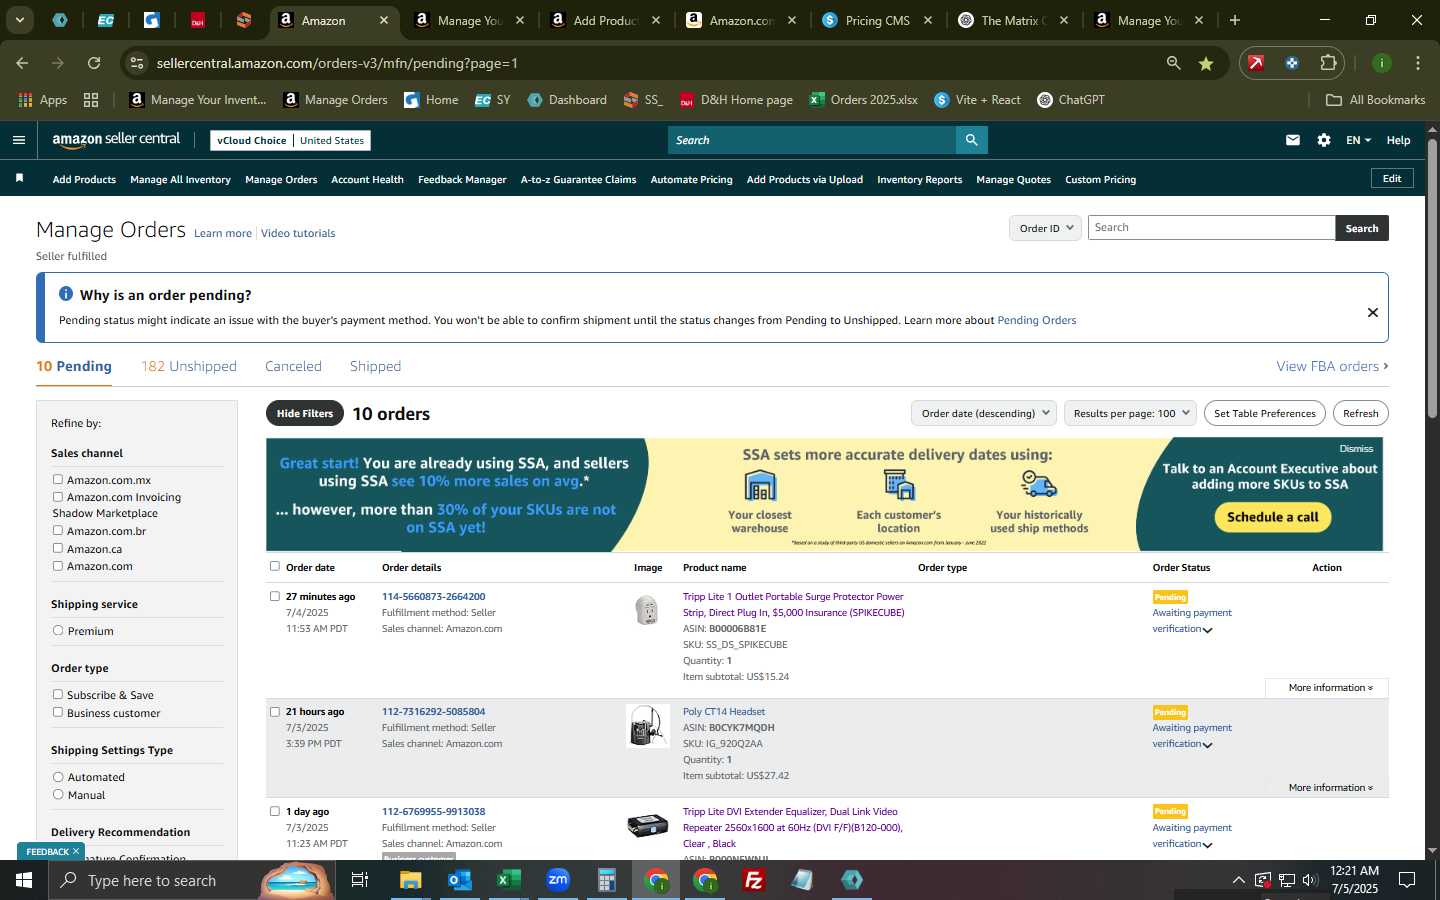The width and height of the screenshot is (1440, 900).
Task: Check the Amazon.com sales channel filter
Action: [58, 566]
